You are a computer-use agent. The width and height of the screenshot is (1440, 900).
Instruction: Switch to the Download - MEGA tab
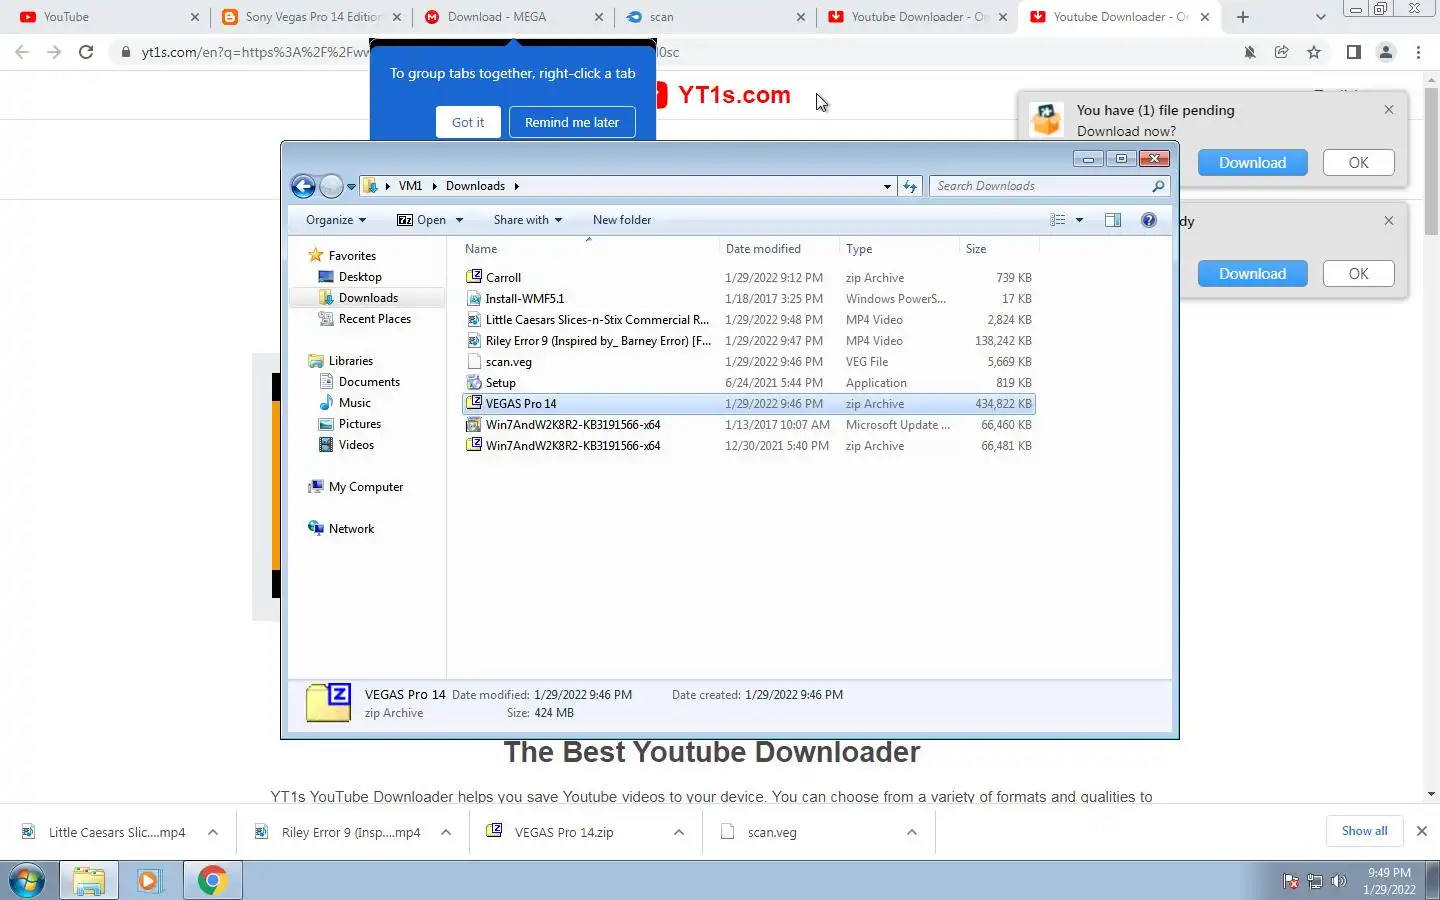(x=514, y=17)
